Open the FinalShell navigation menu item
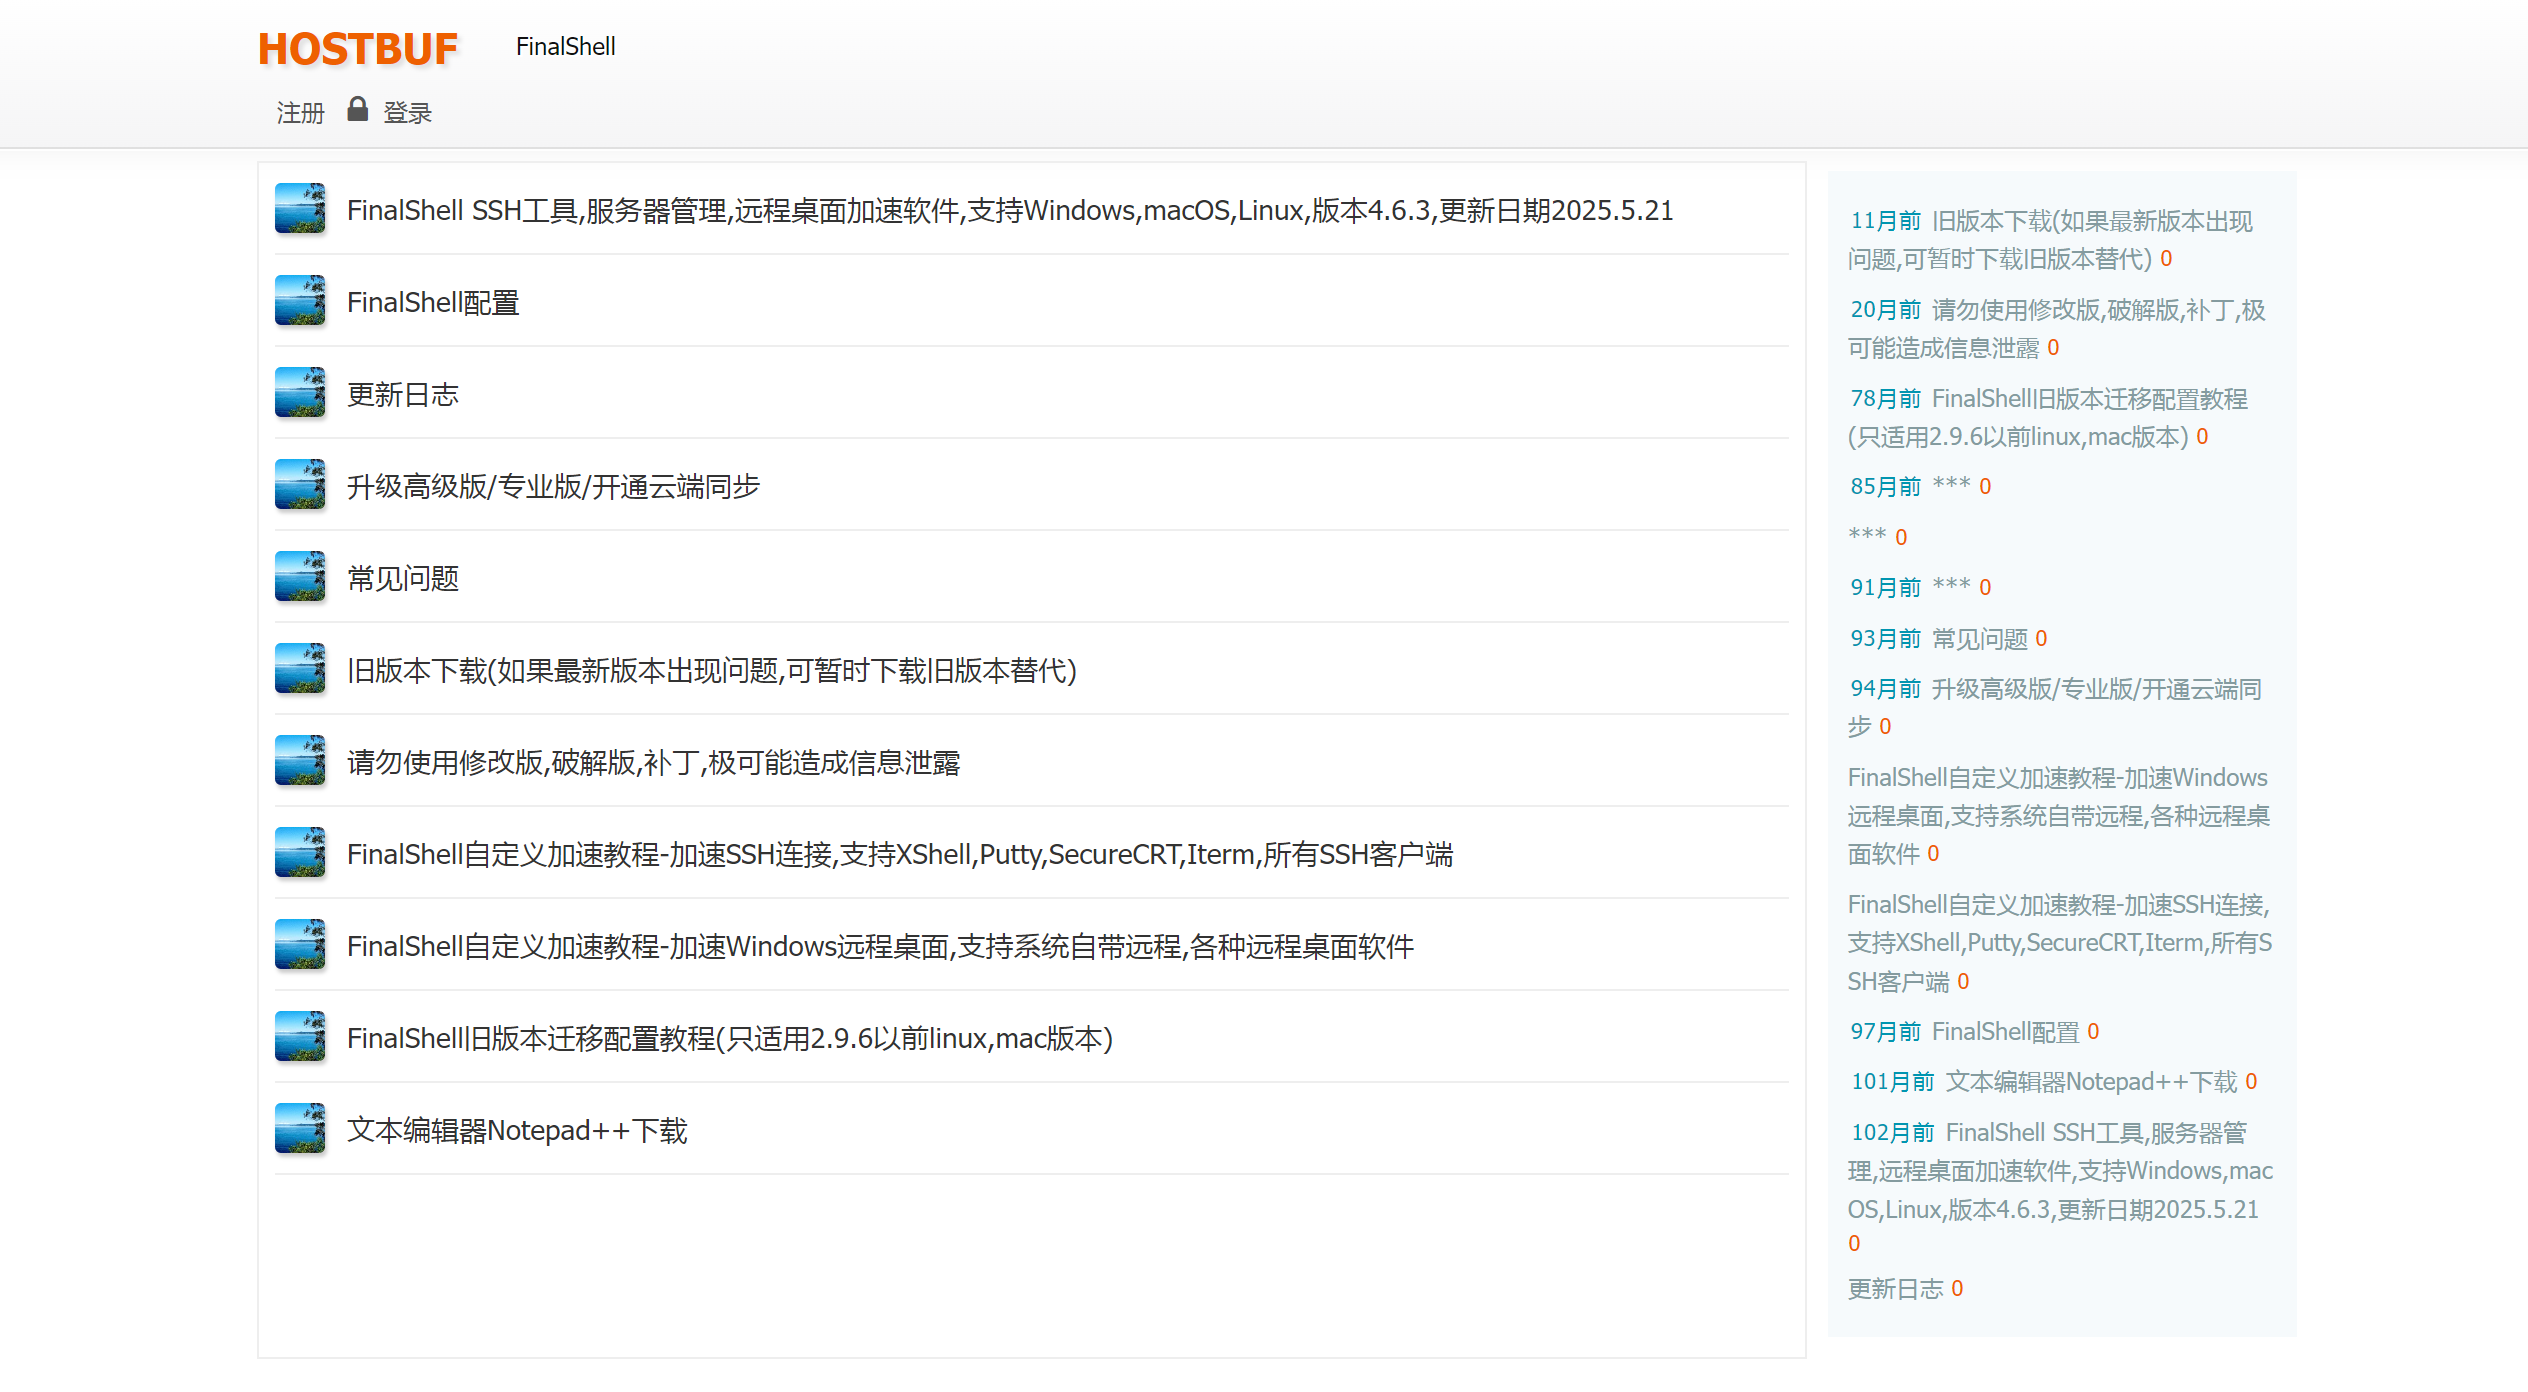This screenshot has height=1392, width=2528. (565, 47)
